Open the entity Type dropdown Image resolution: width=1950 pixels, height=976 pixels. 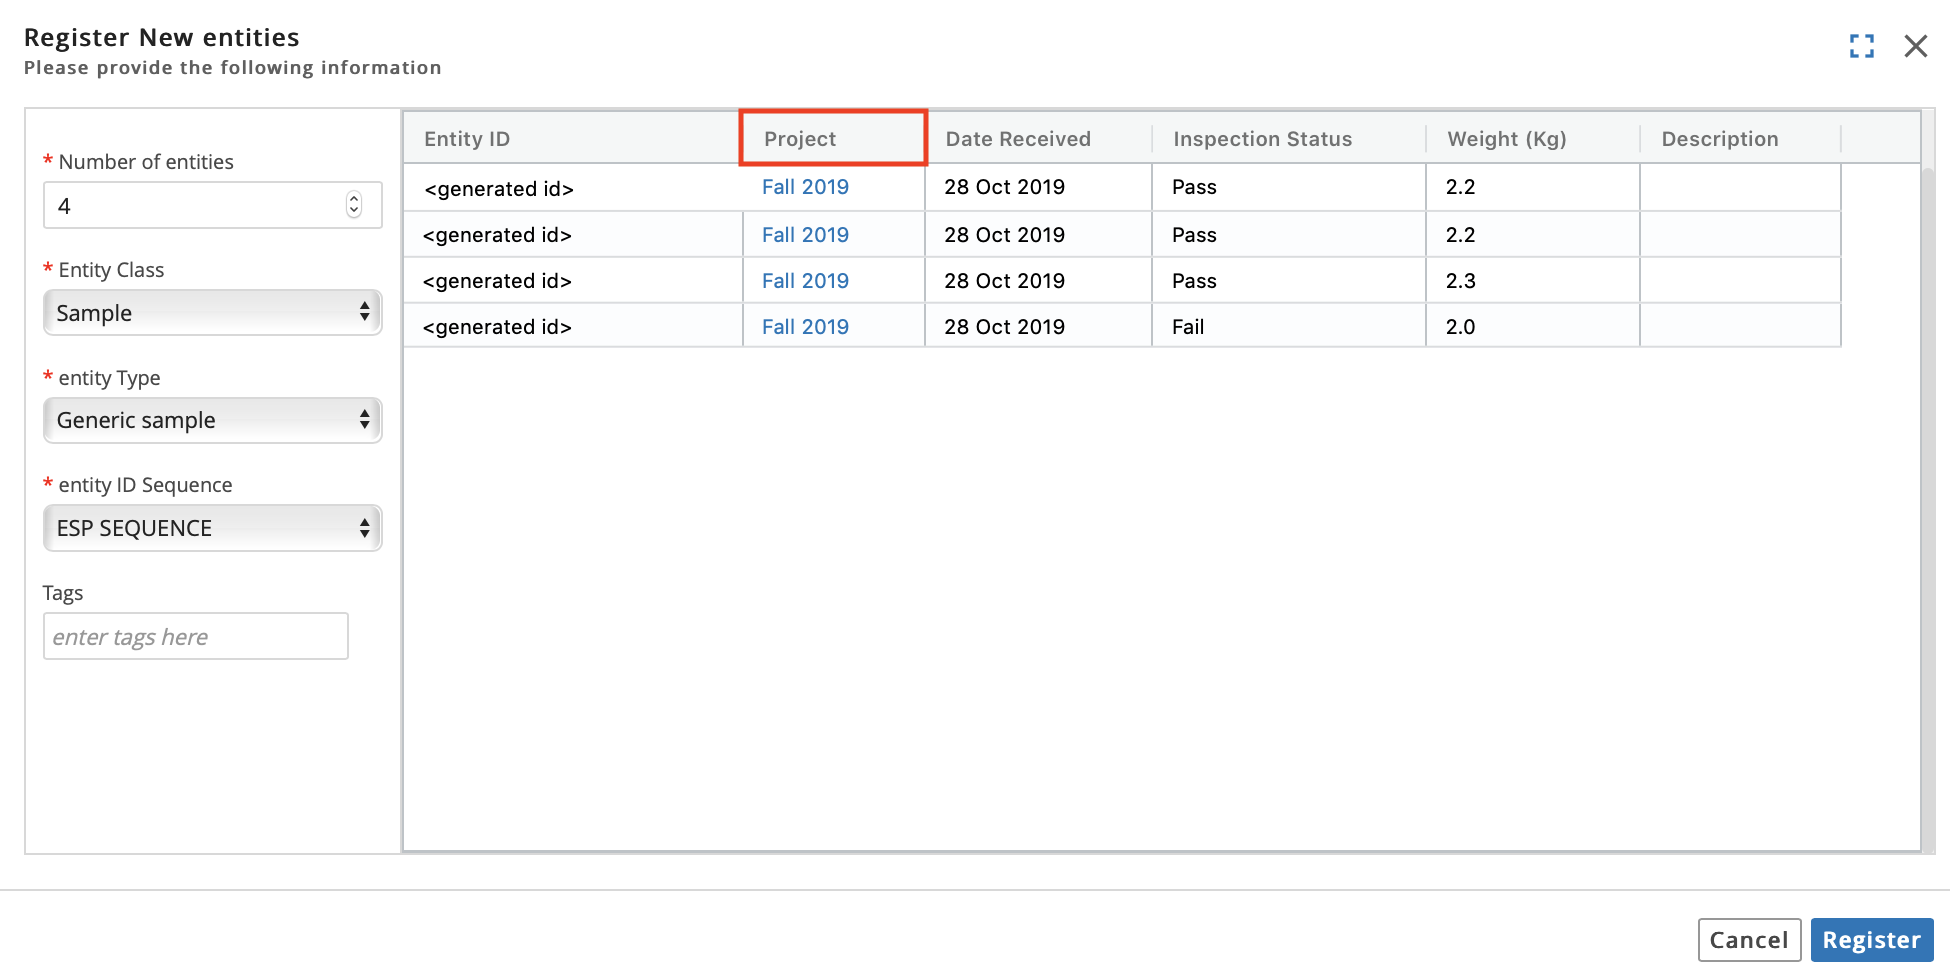(212, 420)
